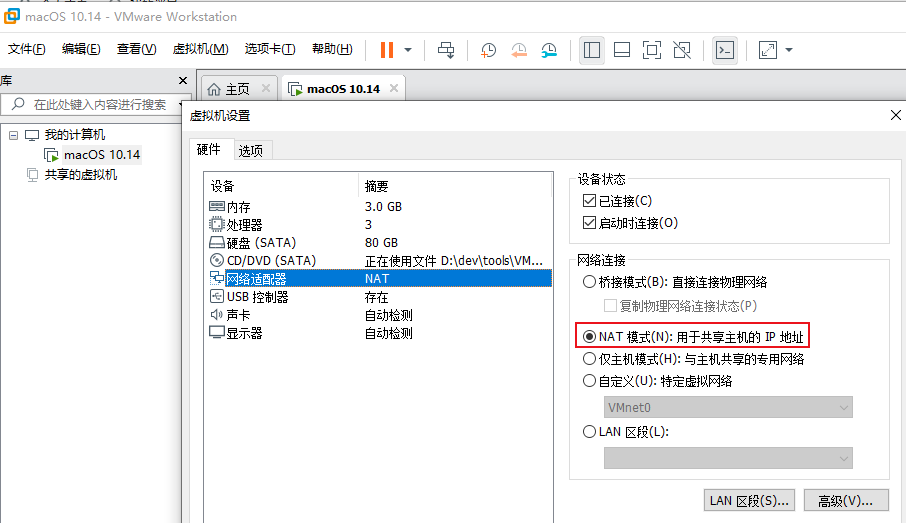Take a snapshot with the clock-plus icon

click(x=488, y=50)
